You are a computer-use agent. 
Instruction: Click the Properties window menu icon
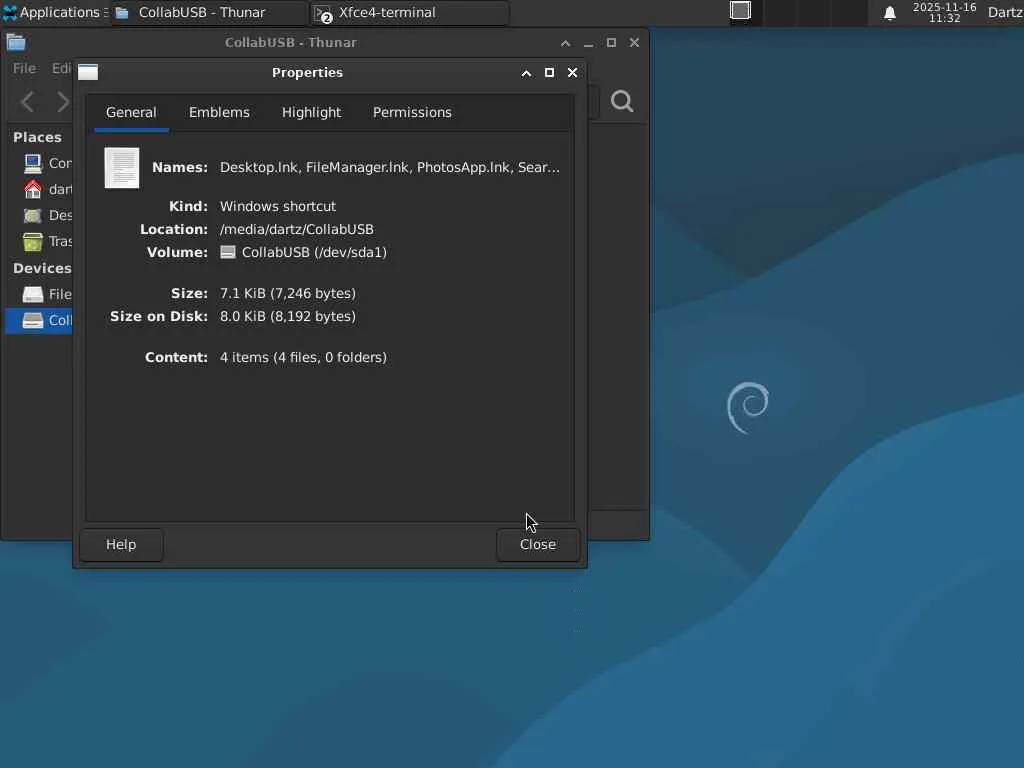[x=88, y=72]
